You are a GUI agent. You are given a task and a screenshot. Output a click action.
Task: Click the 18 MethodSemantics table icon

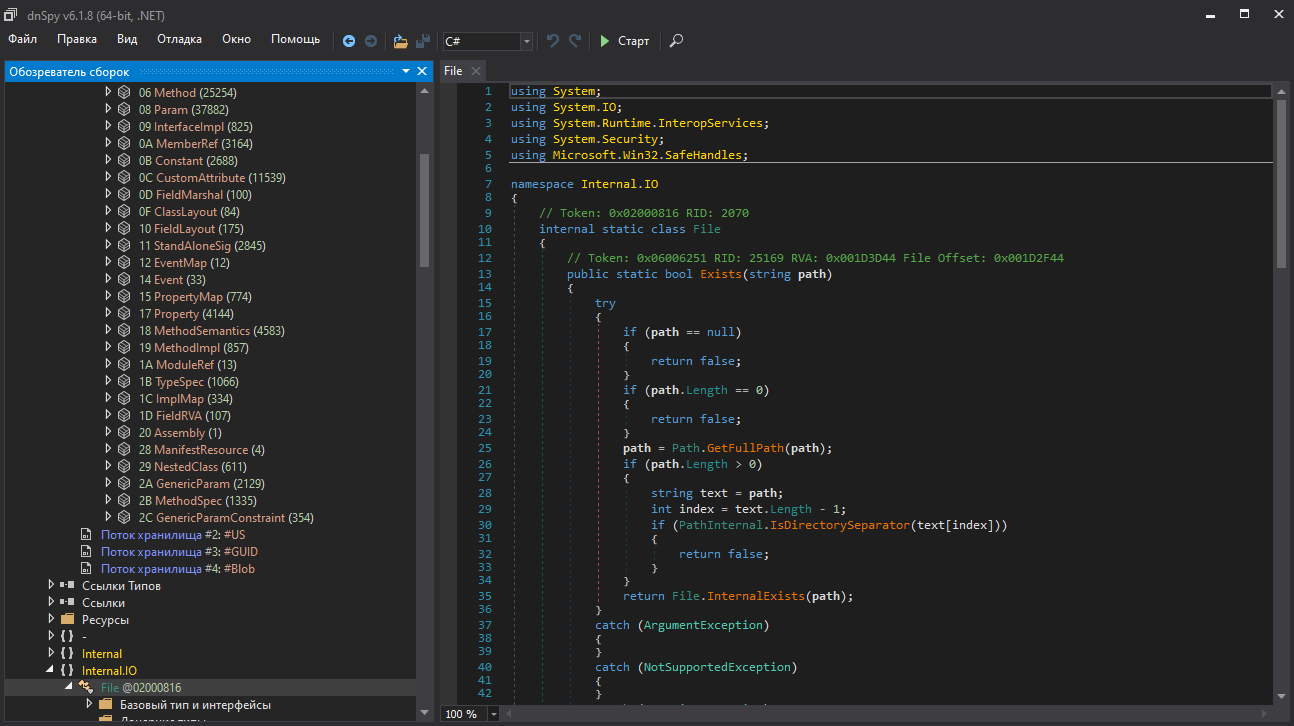tap(125, 331)
